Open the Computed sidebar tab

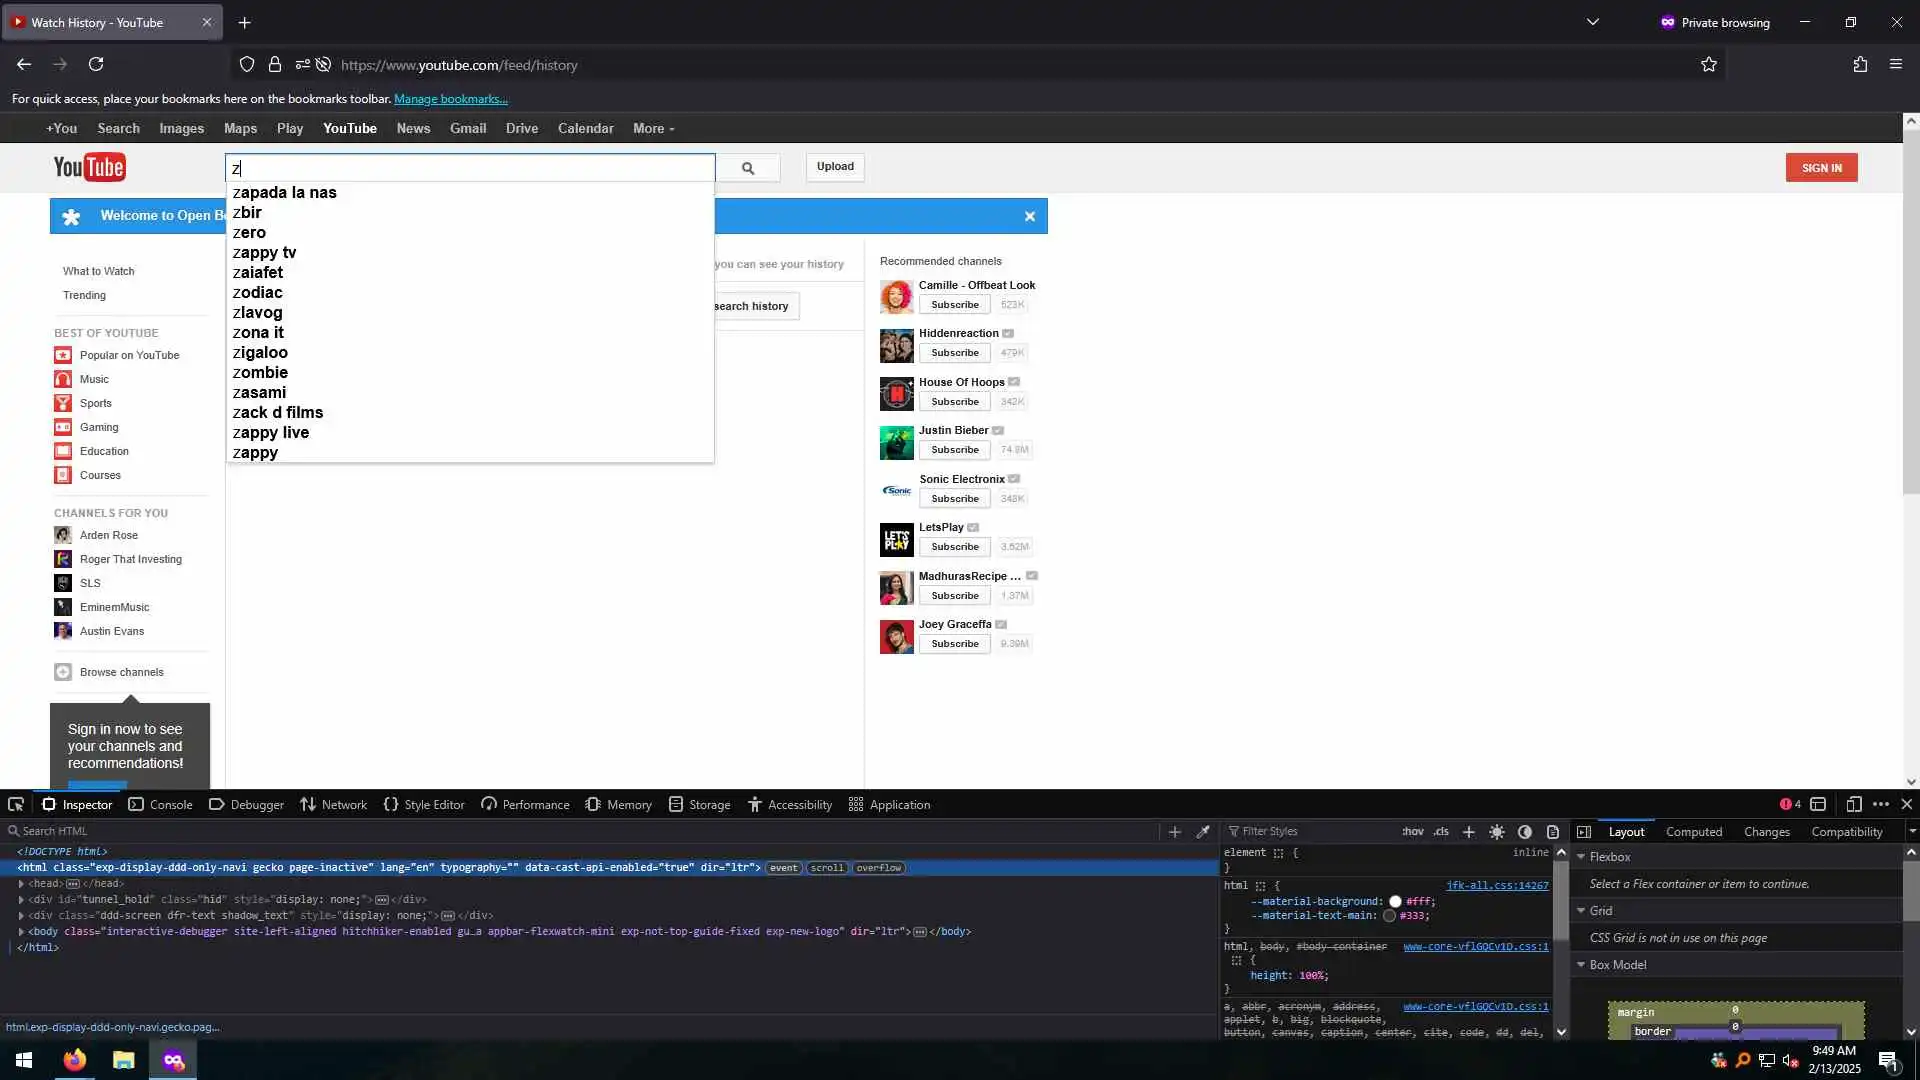tap(1693, 831)
